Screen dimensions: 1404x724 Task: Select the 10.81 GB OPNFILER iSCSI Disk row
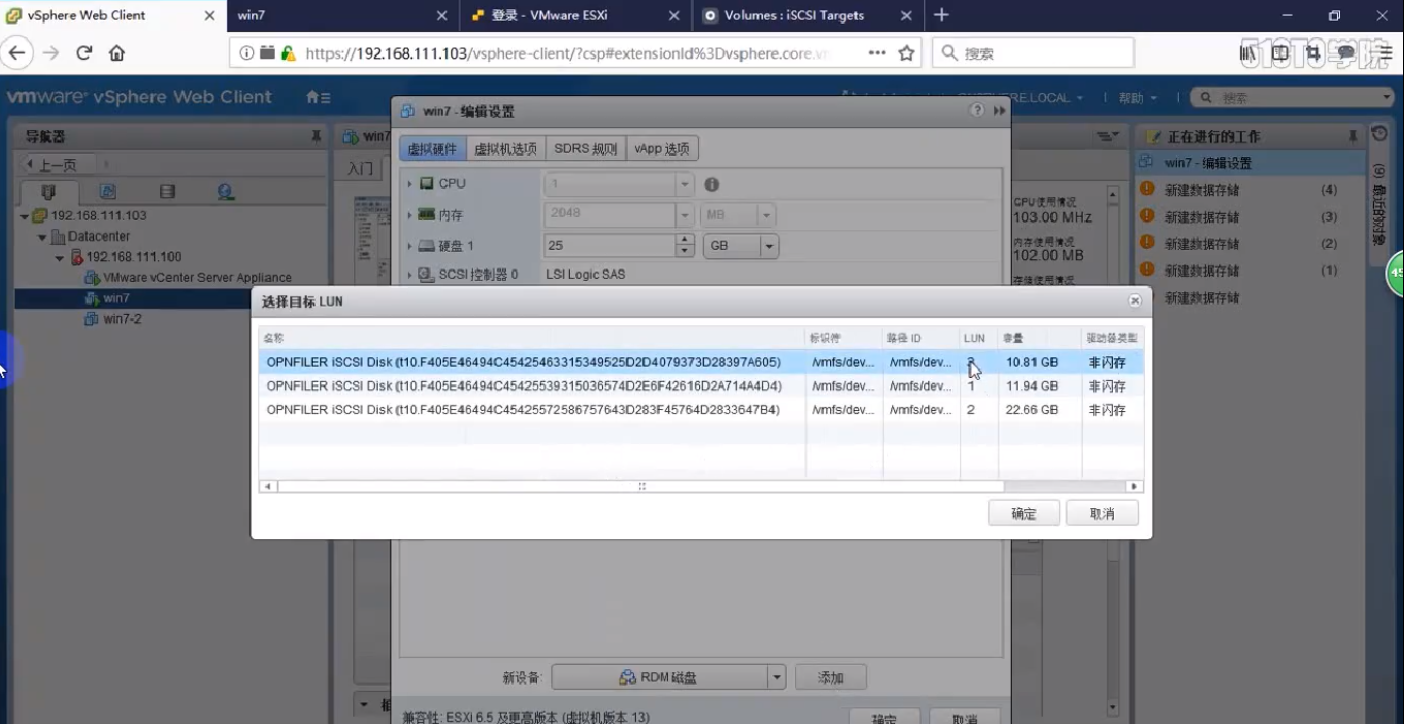pos(700,362)
